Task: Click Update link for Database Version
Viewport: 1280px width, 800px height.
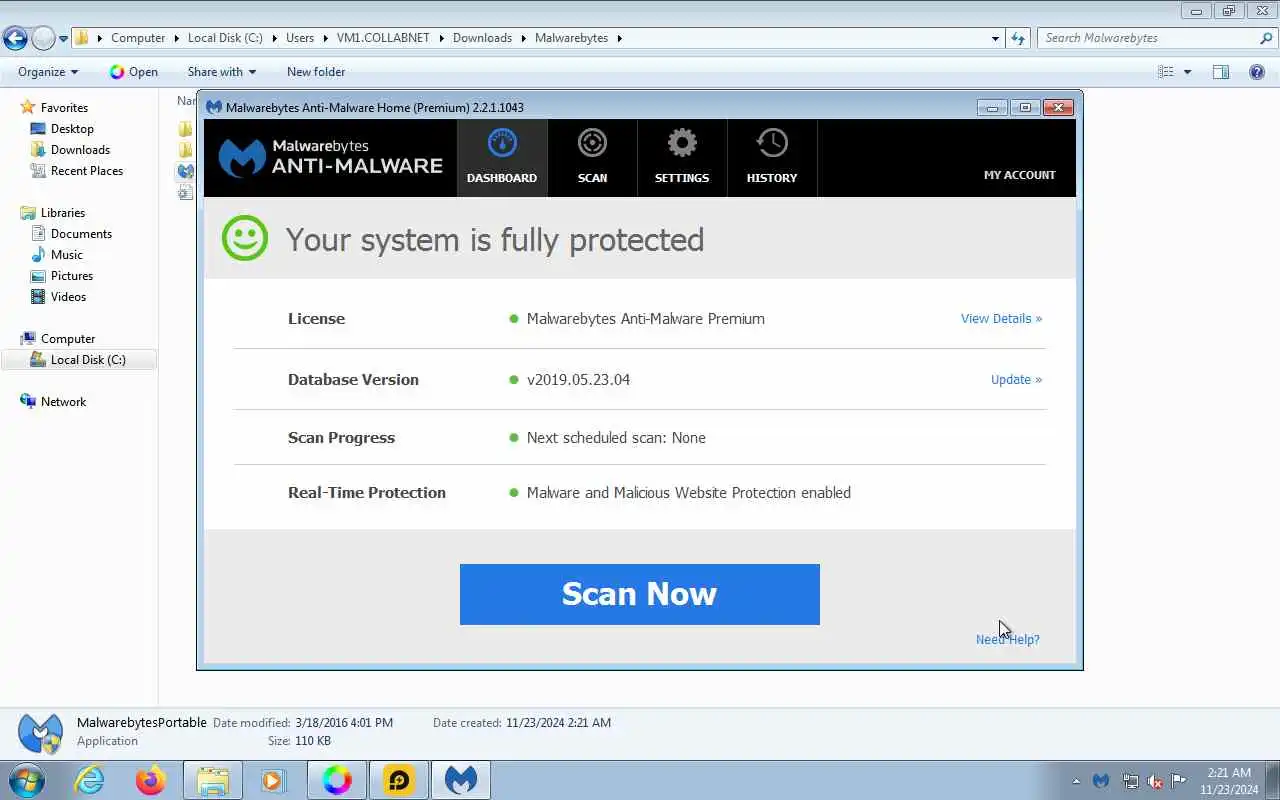Action: click(x=1016, y=379)
